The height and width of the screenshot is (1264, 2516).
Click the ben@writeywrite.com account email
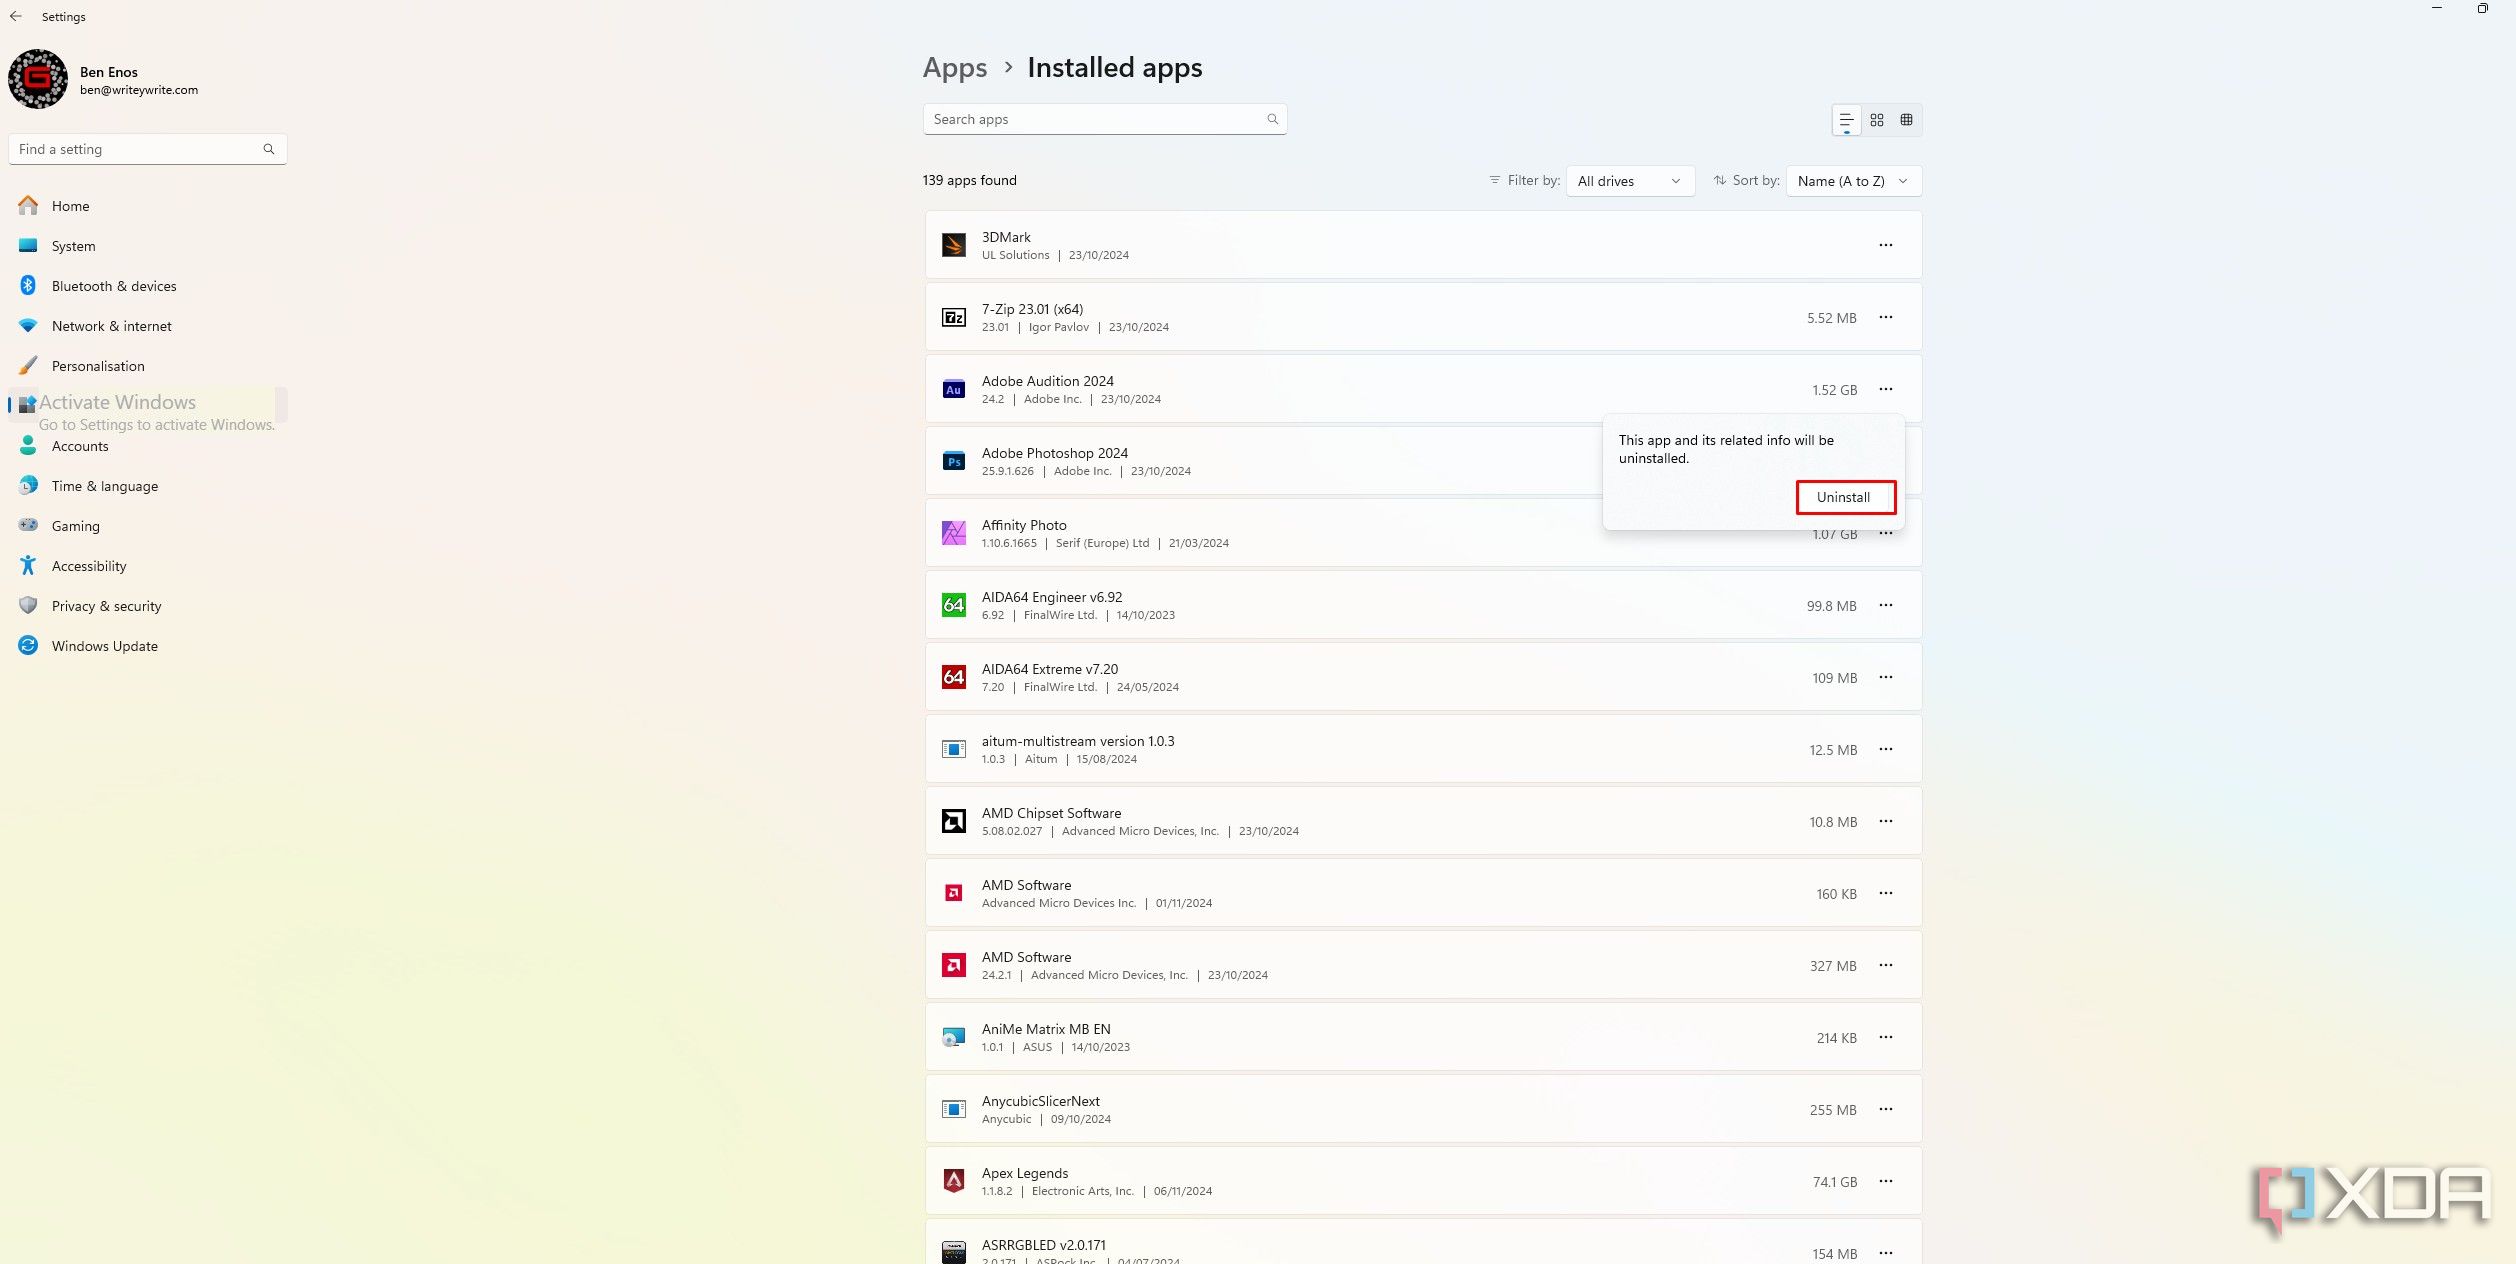[139, 90]
